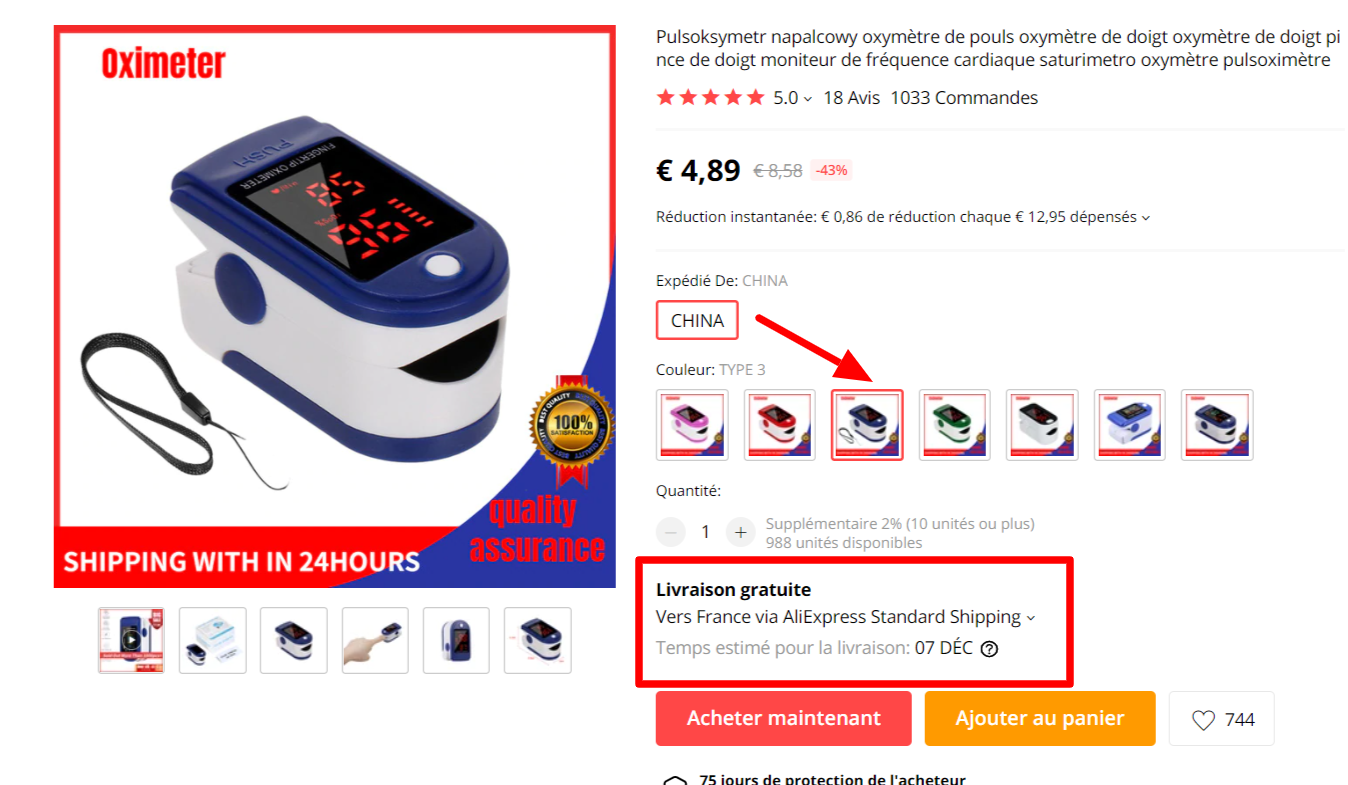Screen dimensions: 1348x785
Task: Click the Acheter maintenant button
Action: coord(784,719)
